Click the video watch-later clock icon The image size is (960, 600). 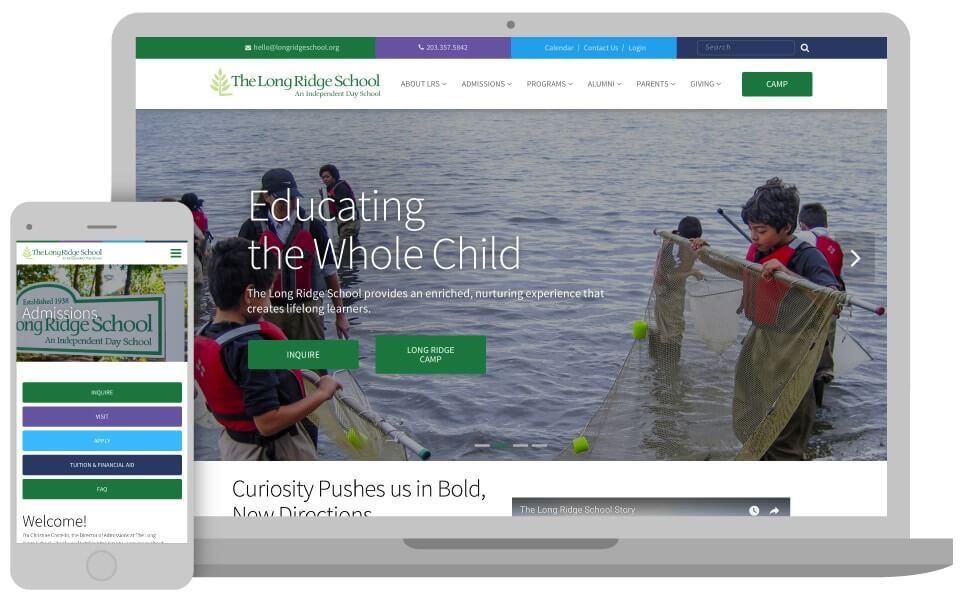(x=754, y=510)
